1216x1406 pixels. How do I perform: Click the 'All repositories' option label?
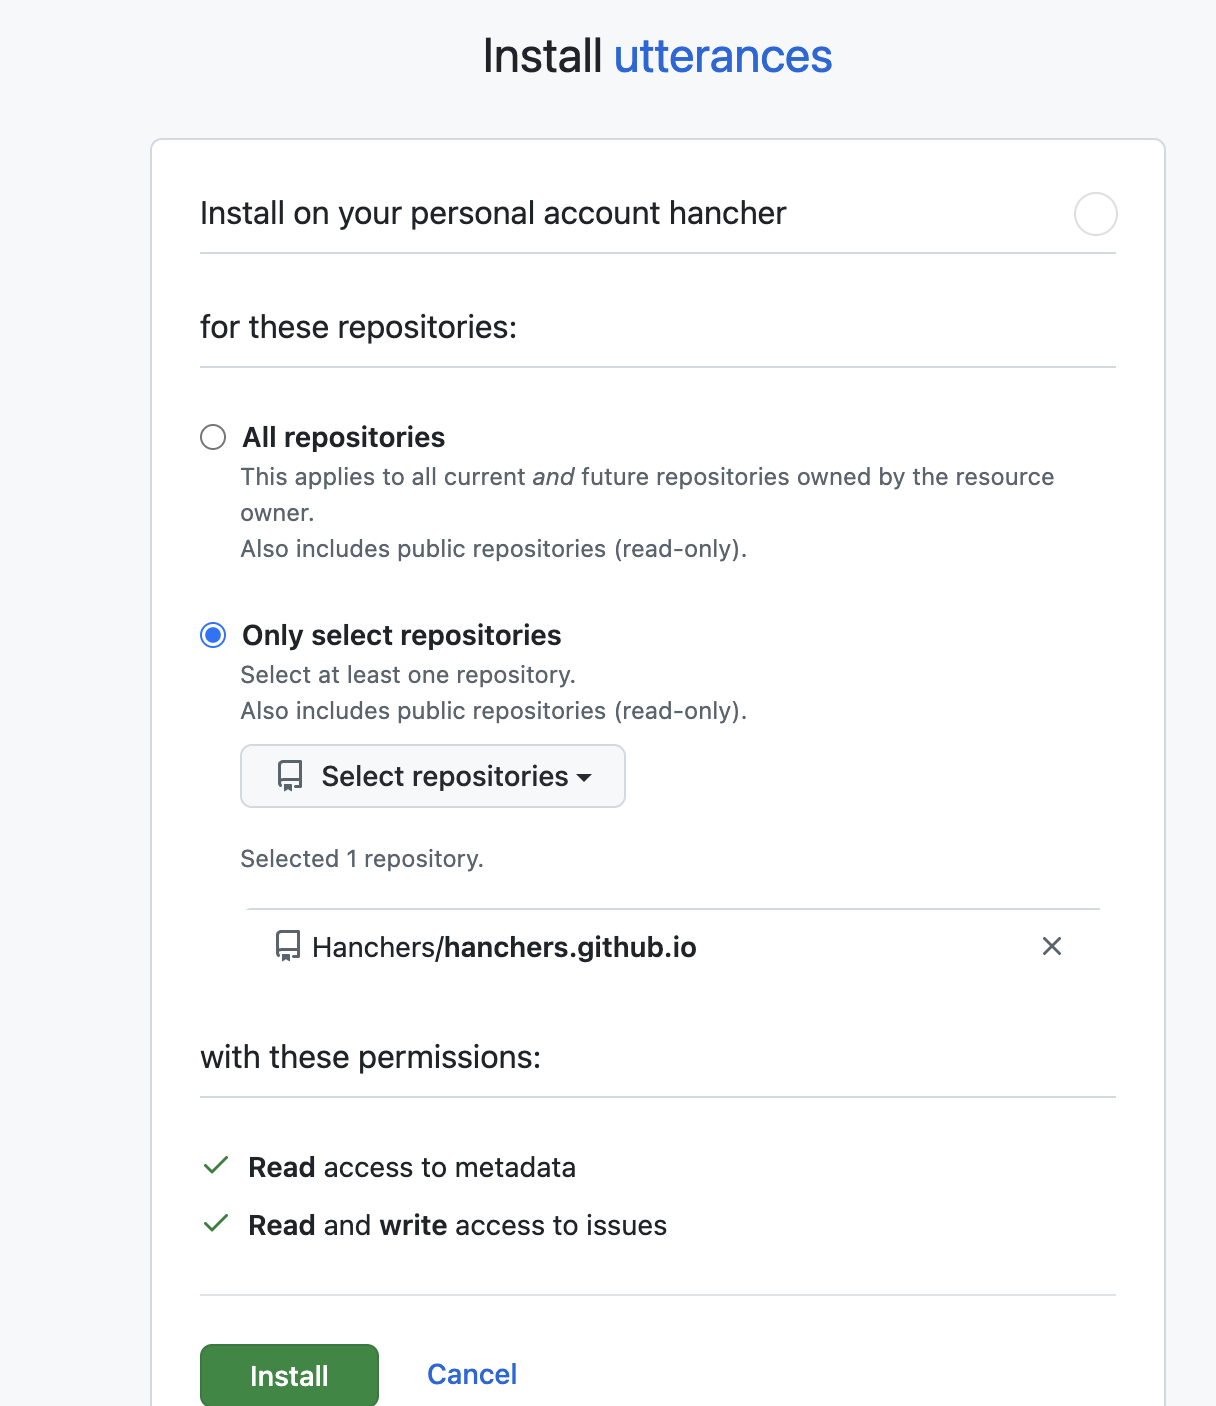tap(343, 437)
